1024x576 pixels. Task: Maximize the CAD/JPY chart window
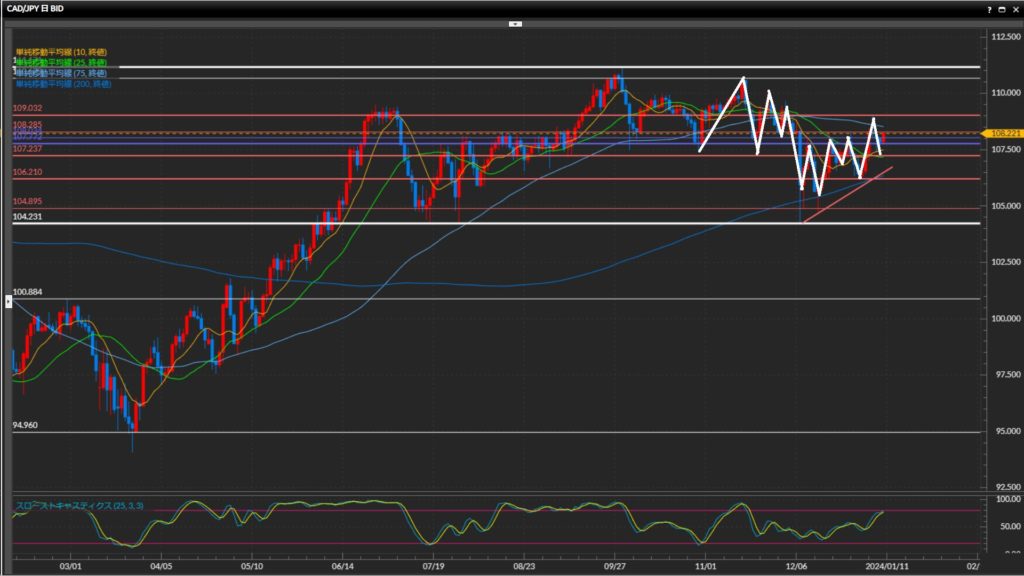coord(1001,7)
